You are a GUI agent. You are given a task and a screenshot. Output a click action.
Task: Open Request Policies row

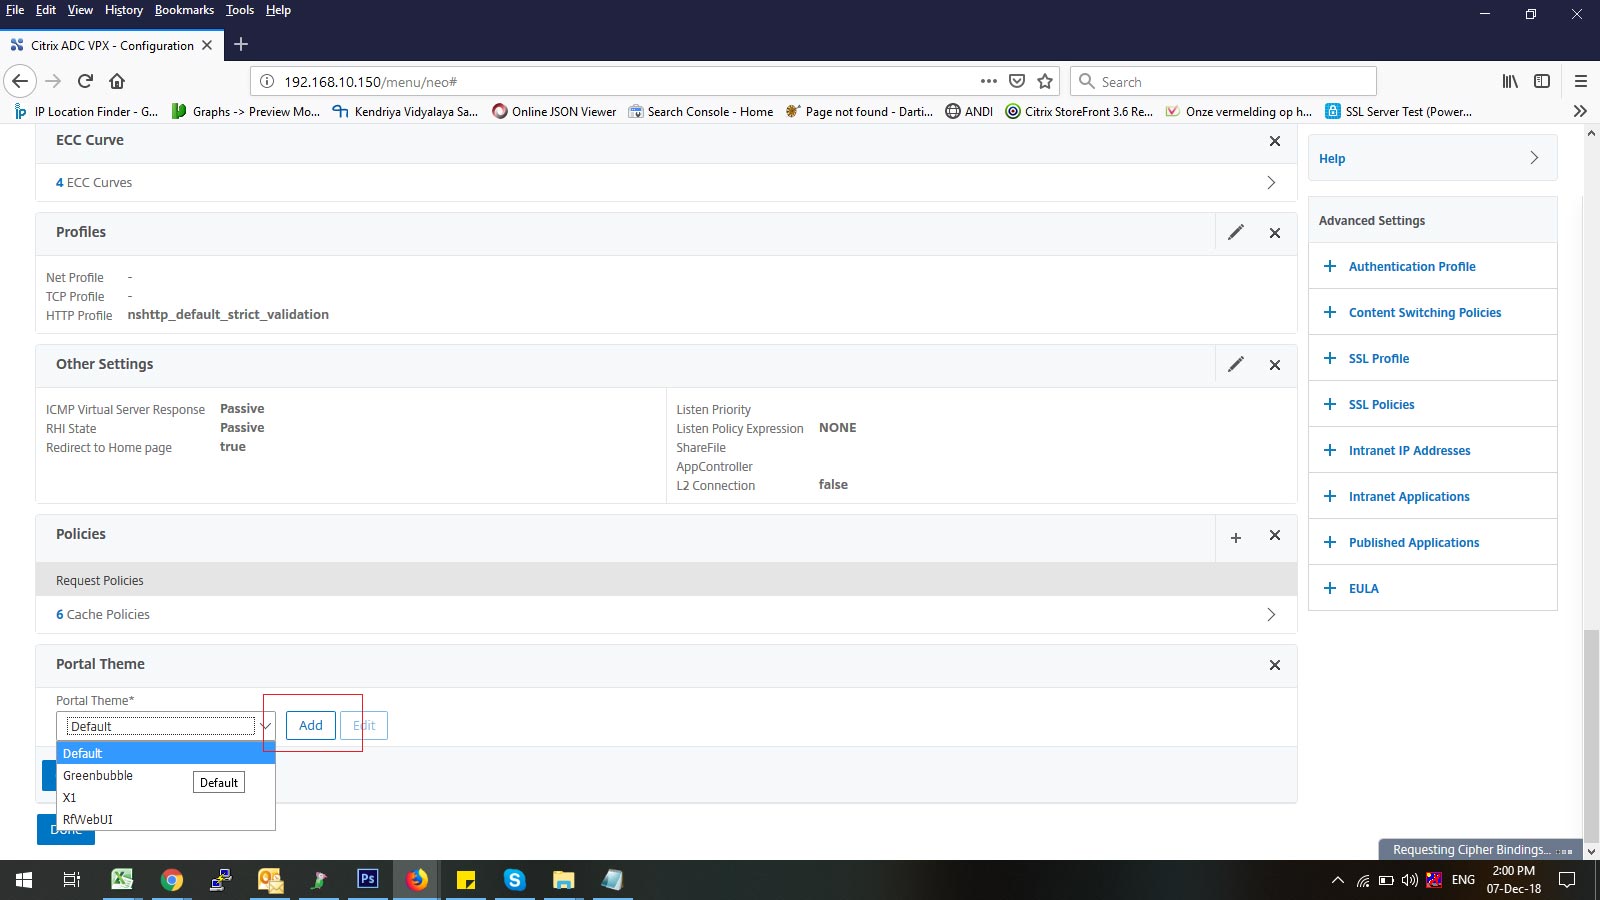665,580
